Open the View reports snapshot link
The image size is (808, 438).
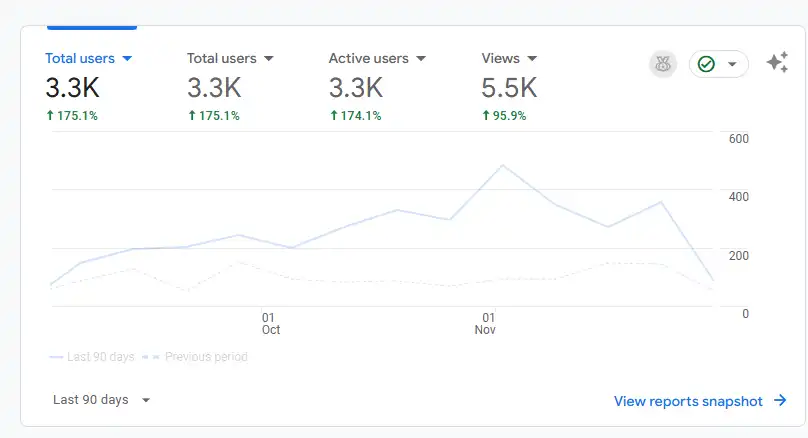(688, 401)
